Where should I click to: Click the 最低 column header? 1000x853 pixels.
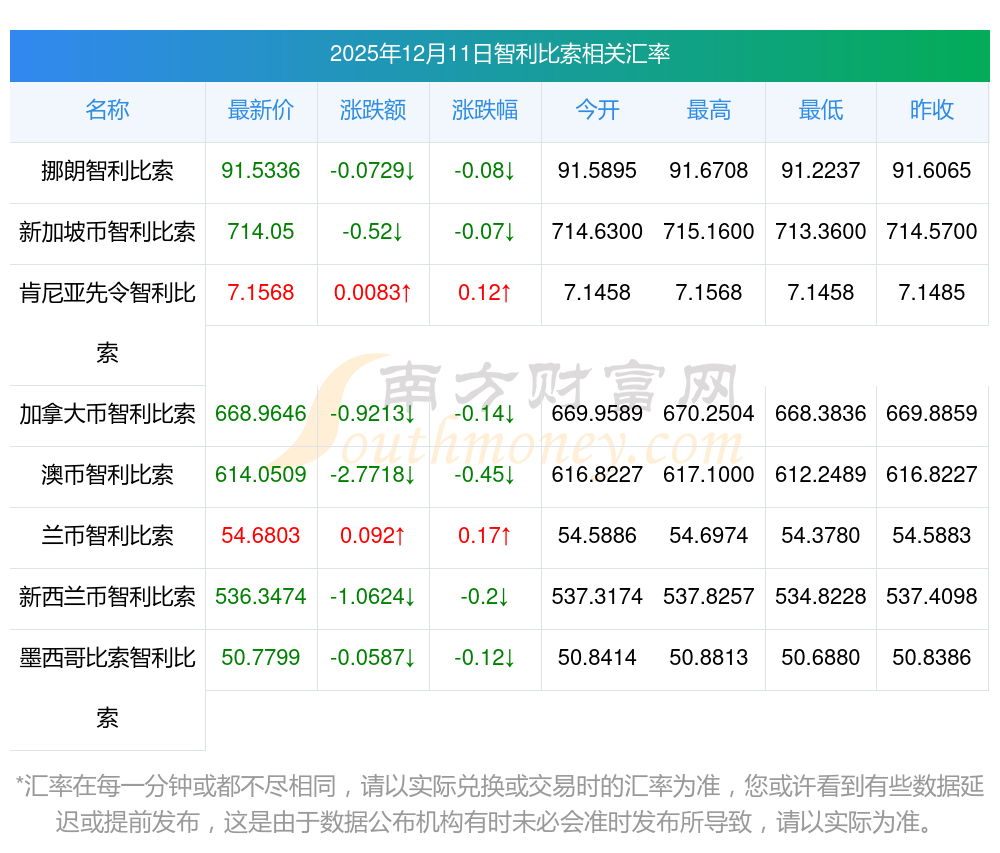tap(821, 111)
